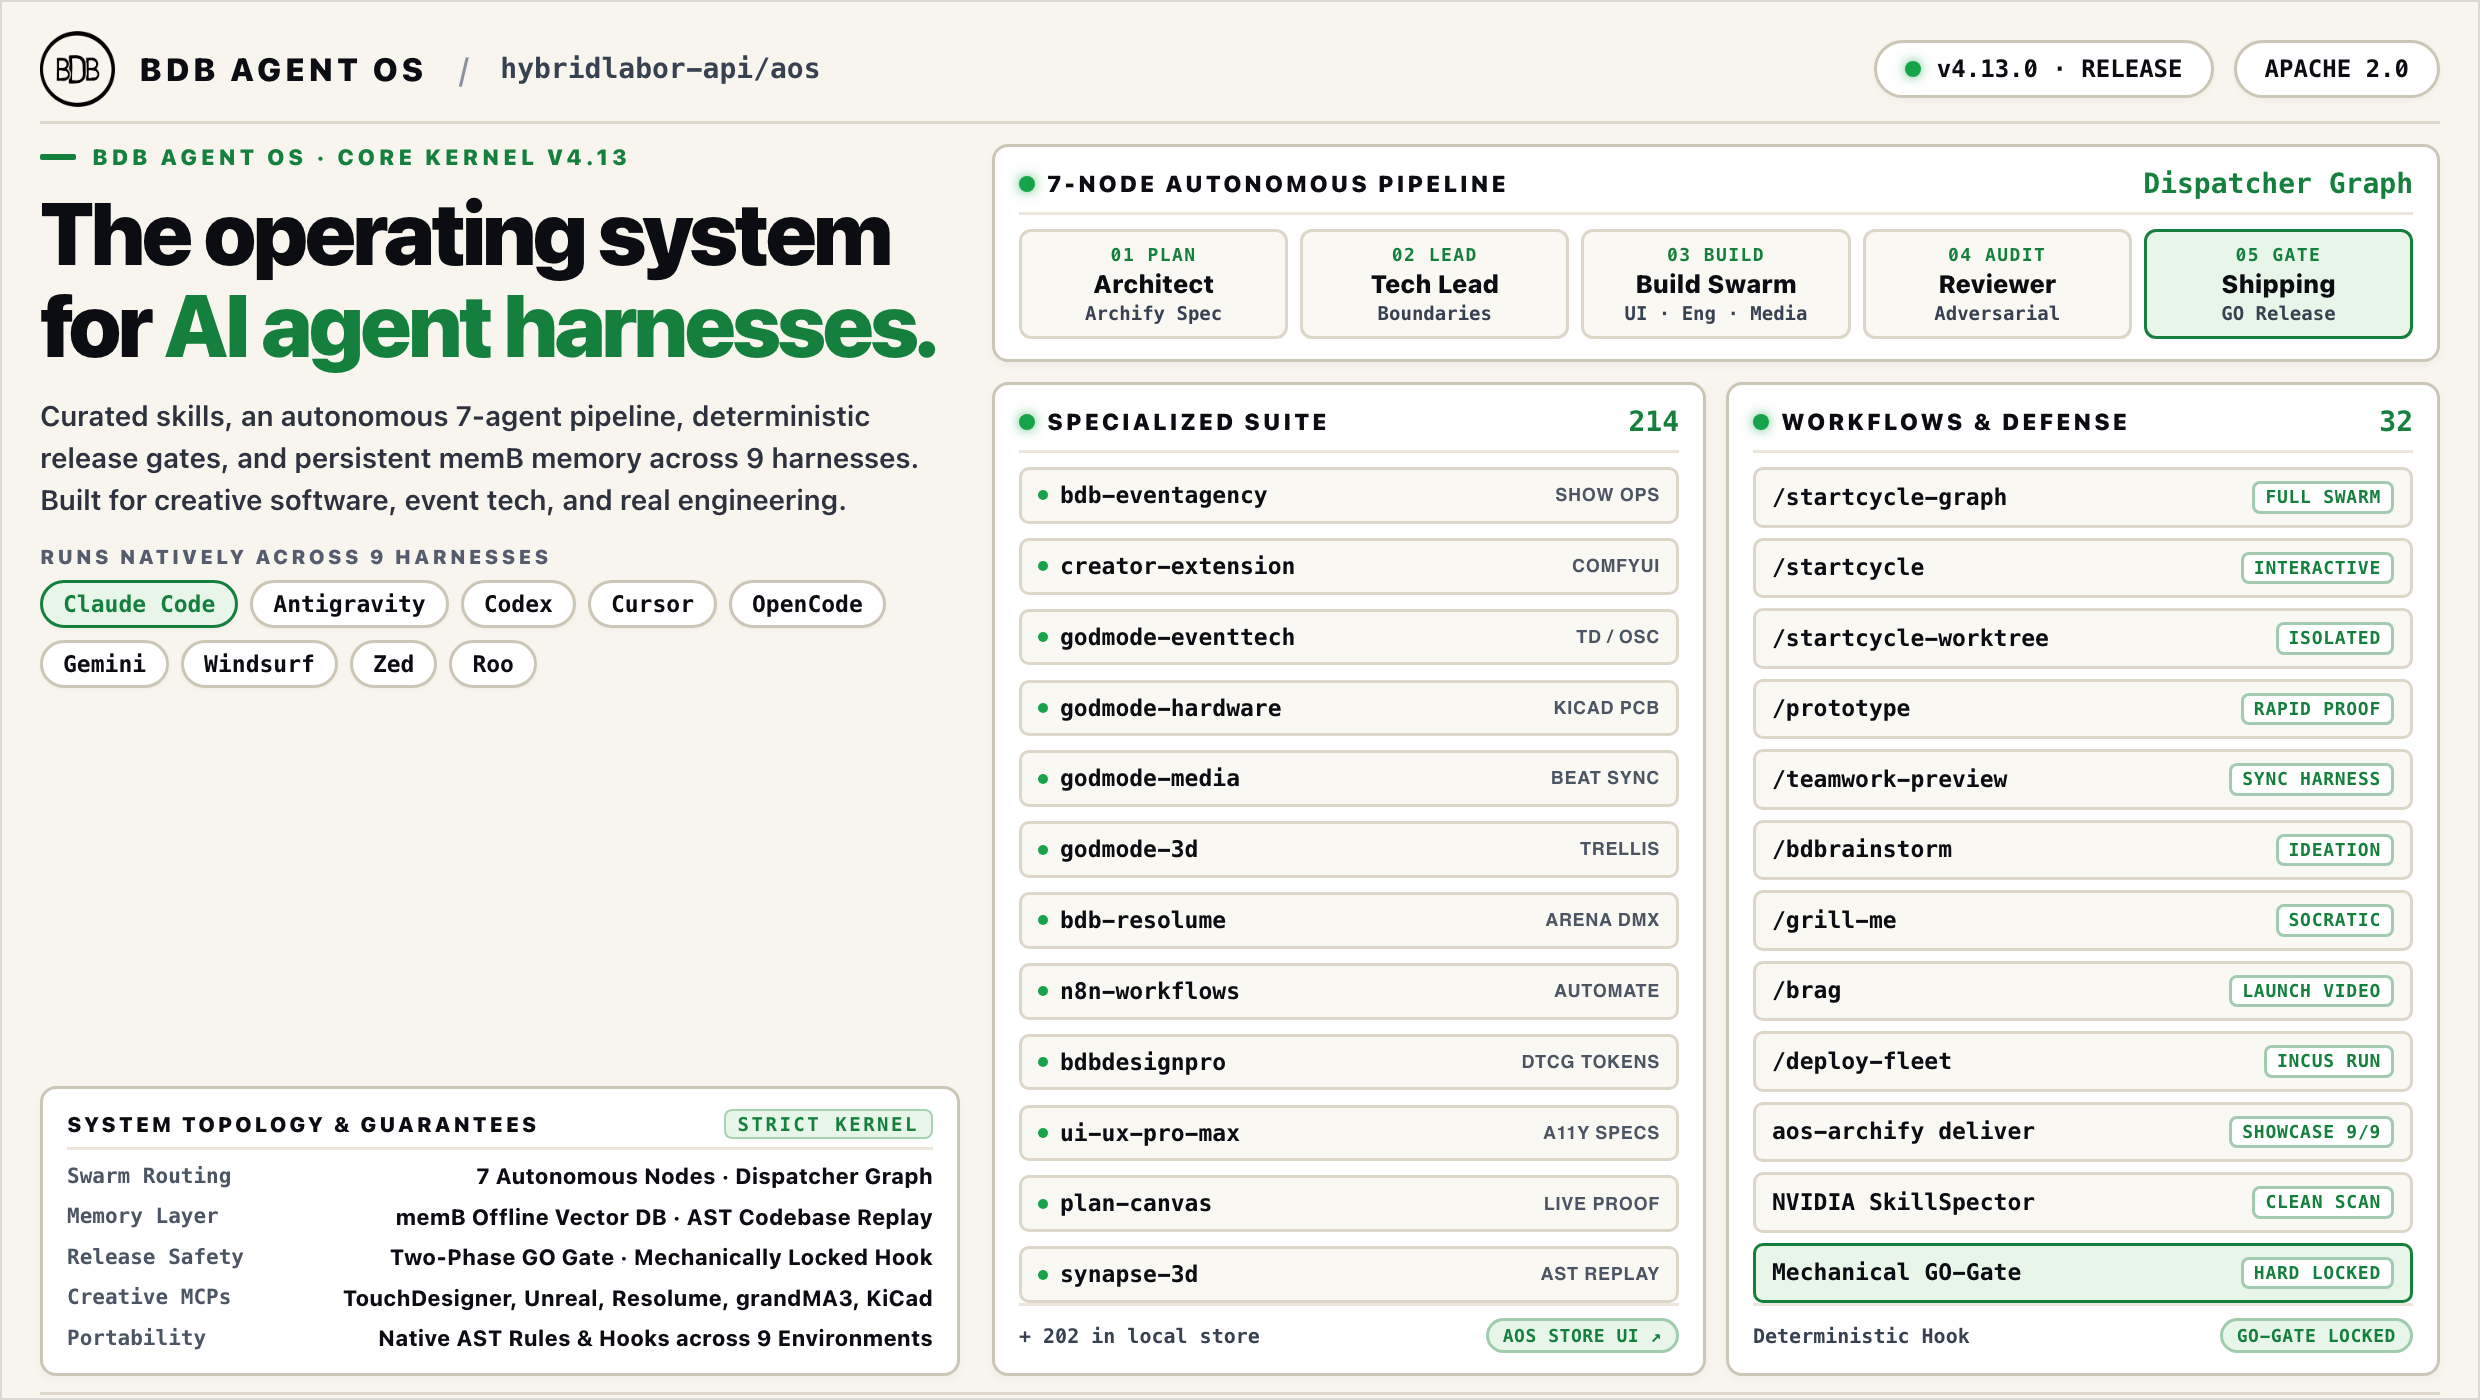The height and width of the screenshot is (1400, 2480).
Task: Open the bdb-resolume skill row
Action: [x=1348, y=920]
